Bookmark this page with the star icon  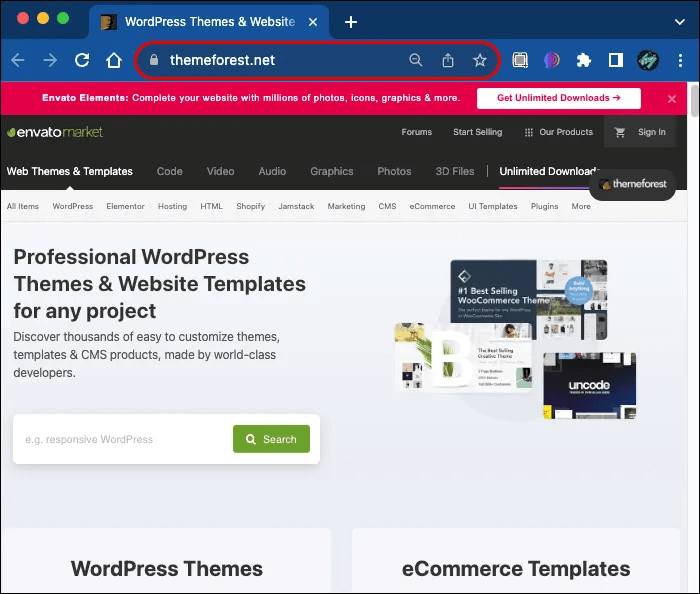coord(480,60)
